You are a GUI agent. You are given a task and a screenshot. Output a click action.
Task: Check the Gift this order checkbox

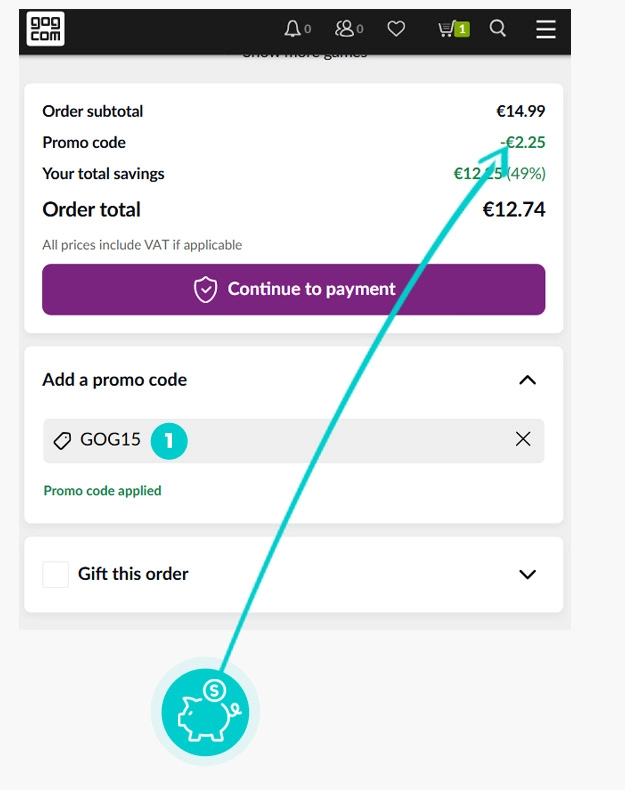tap(56, 574)
